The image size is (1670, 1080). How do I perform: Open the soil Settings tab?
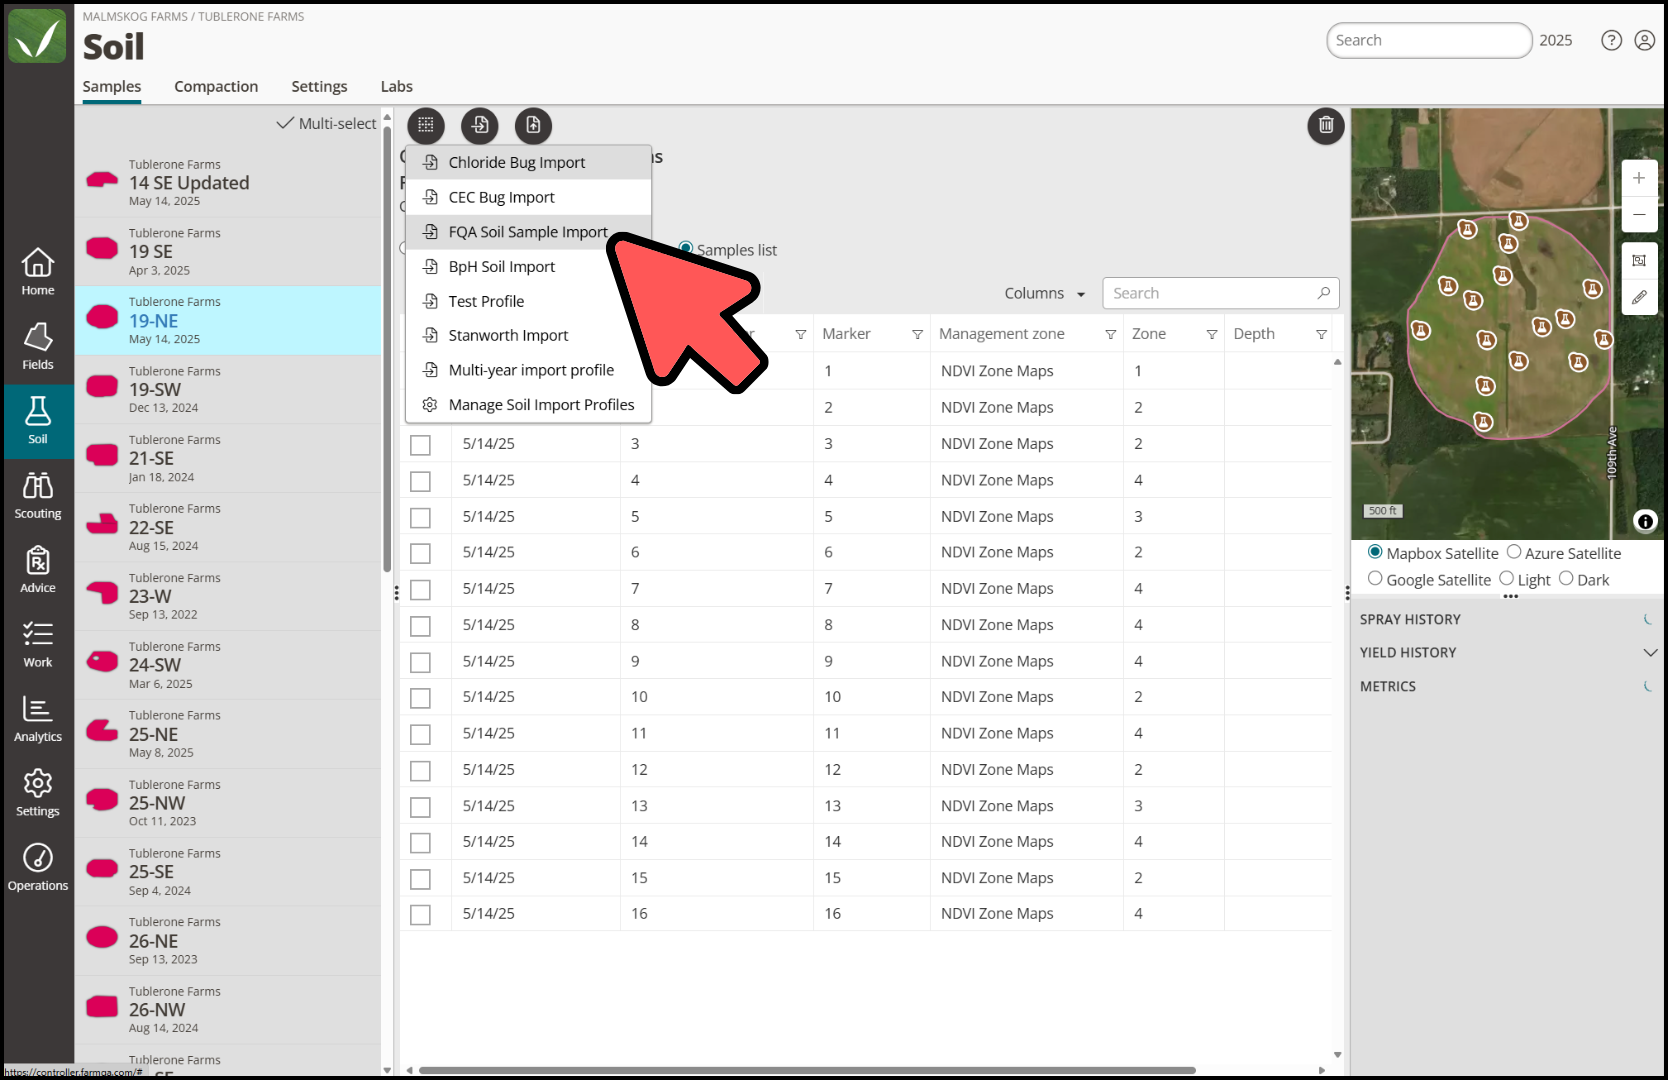point(319,86)
